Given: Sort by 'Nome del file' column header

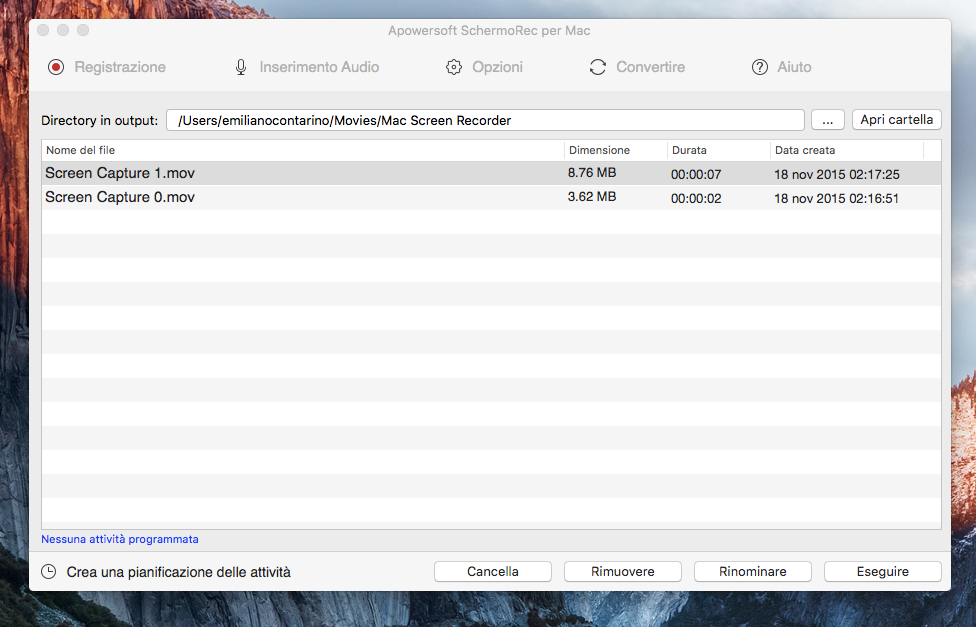Looking at the screenshot, I should click(303, 150).
